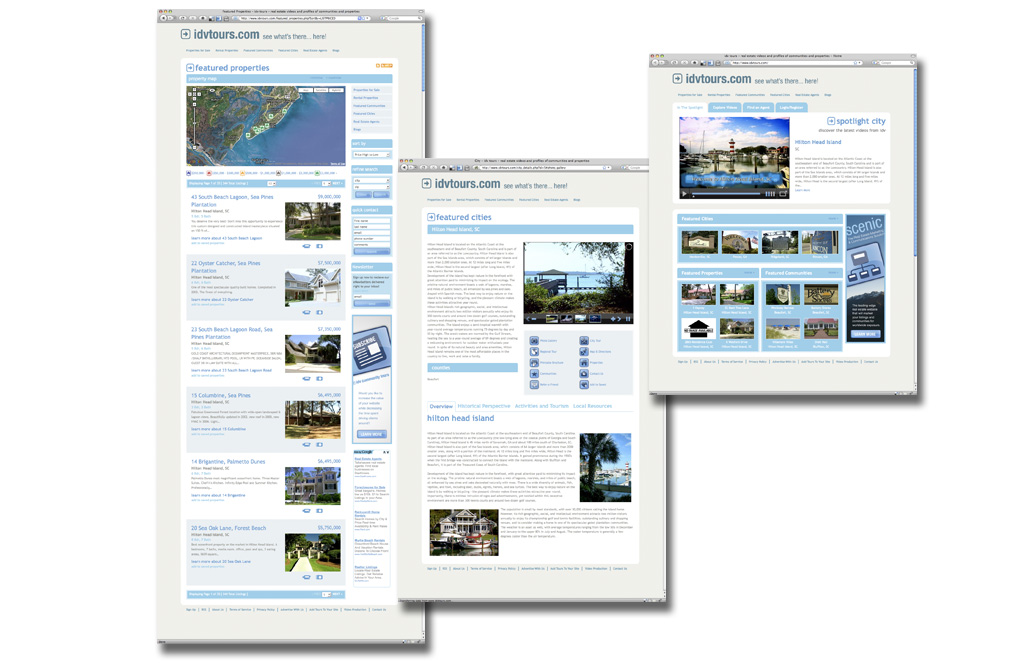Click the 43 South Beach Lagoon house photo
1024x670 pixels.
pos(313,221)
